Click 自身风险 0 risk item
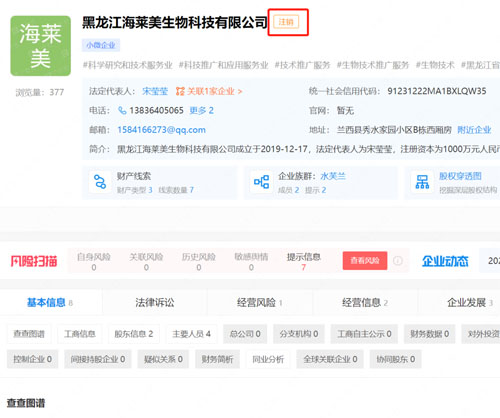500x418 pixels. pos(94,262)
